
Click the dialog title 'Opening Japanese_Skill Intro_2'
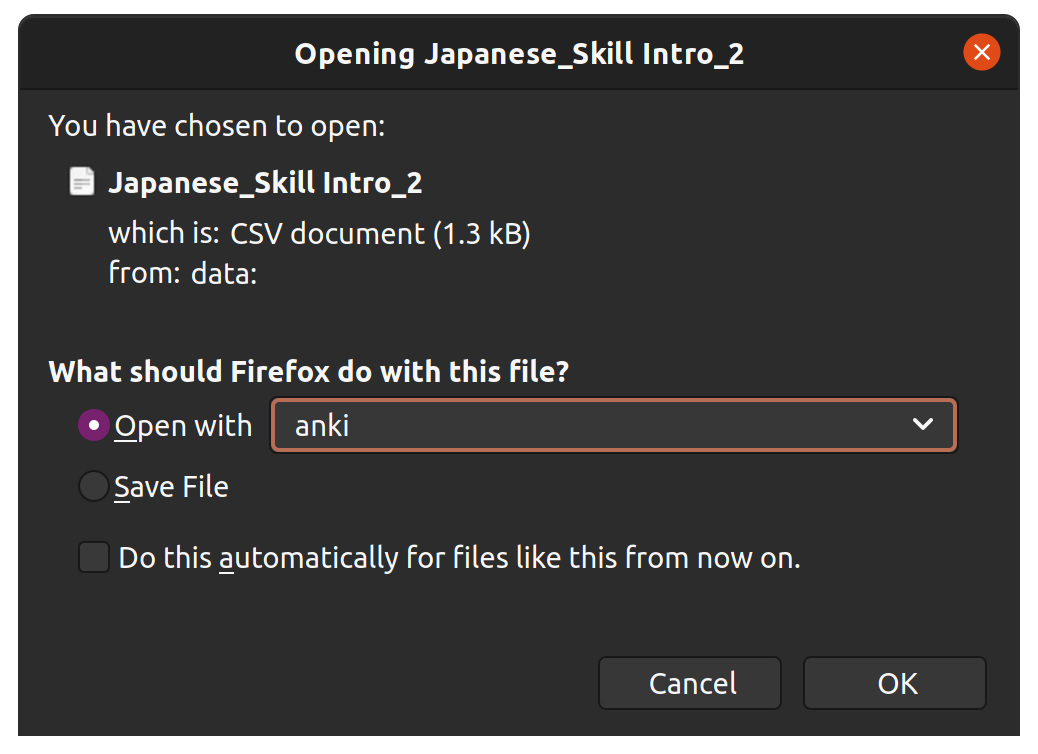coord(519,54)
